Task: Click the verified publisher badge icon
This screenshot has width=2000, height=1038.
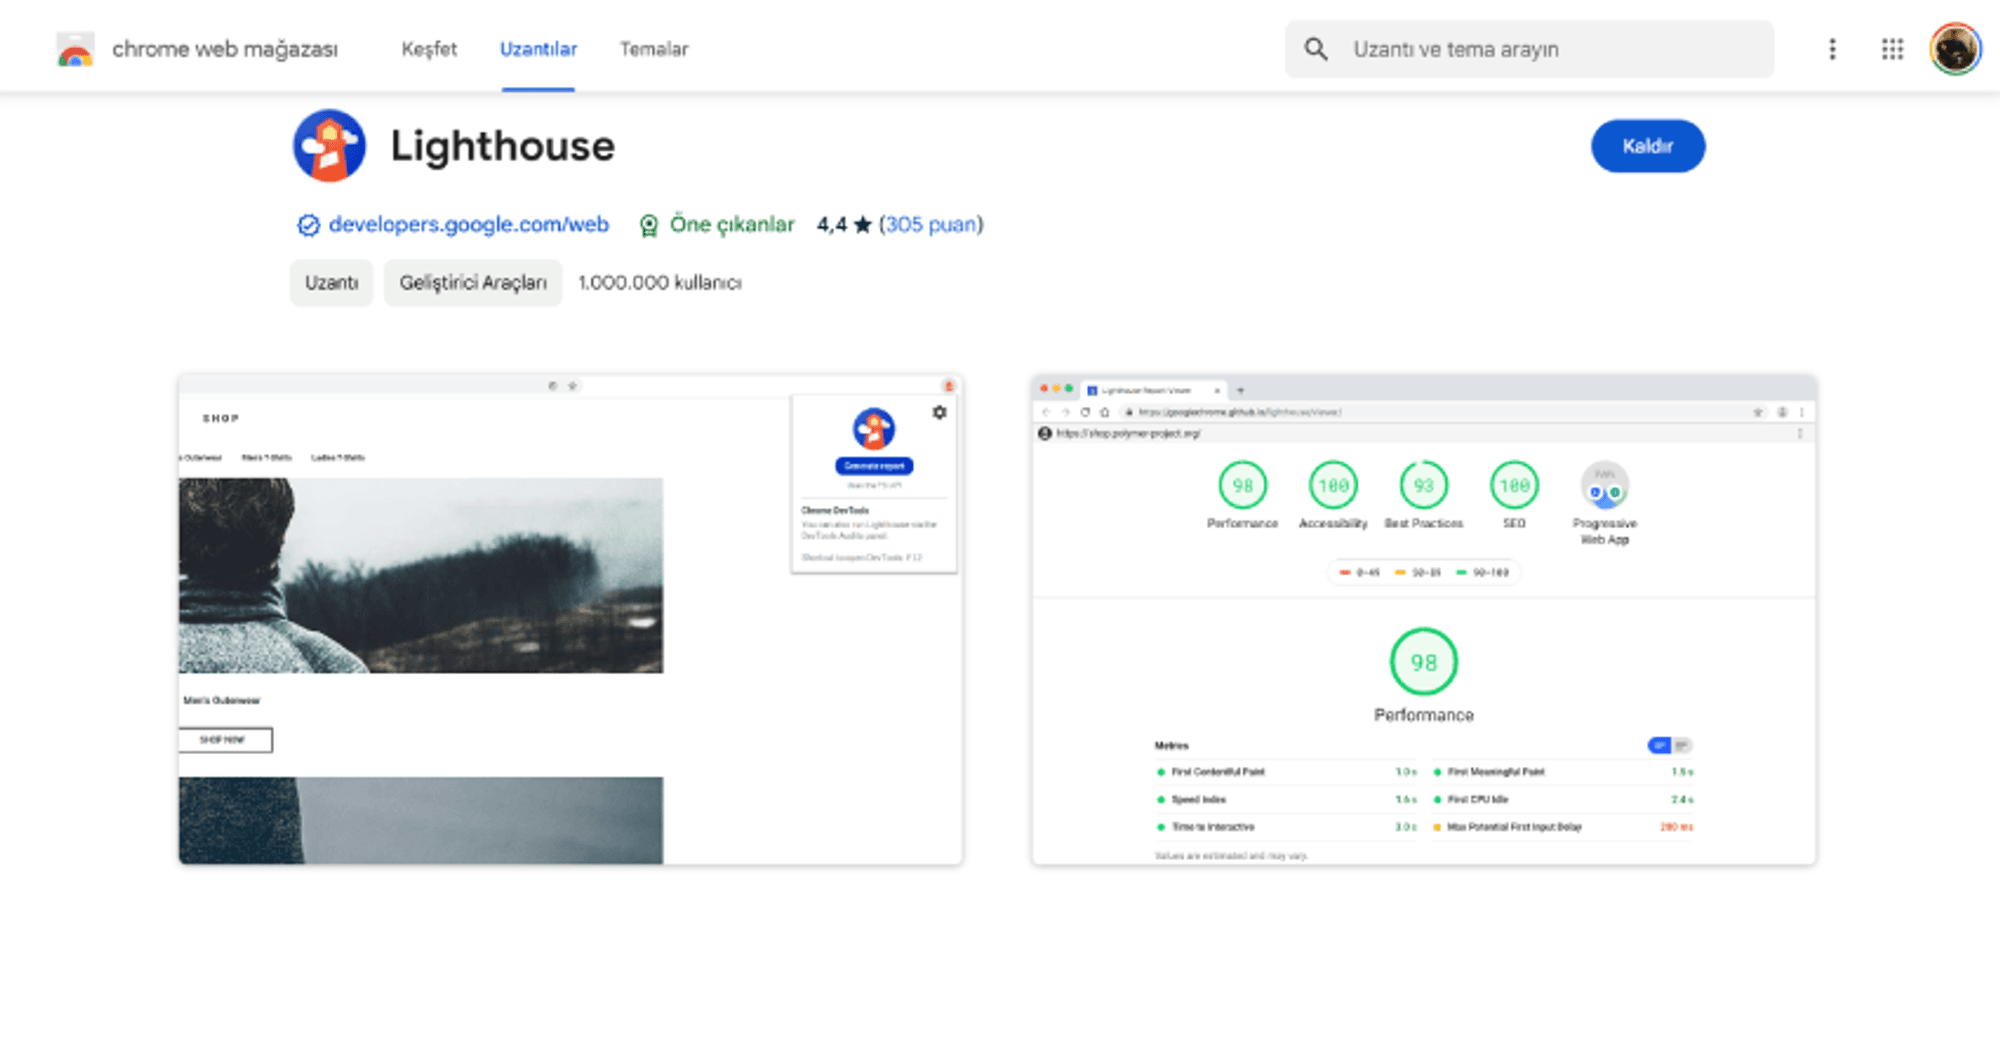Action: (308, 225)
